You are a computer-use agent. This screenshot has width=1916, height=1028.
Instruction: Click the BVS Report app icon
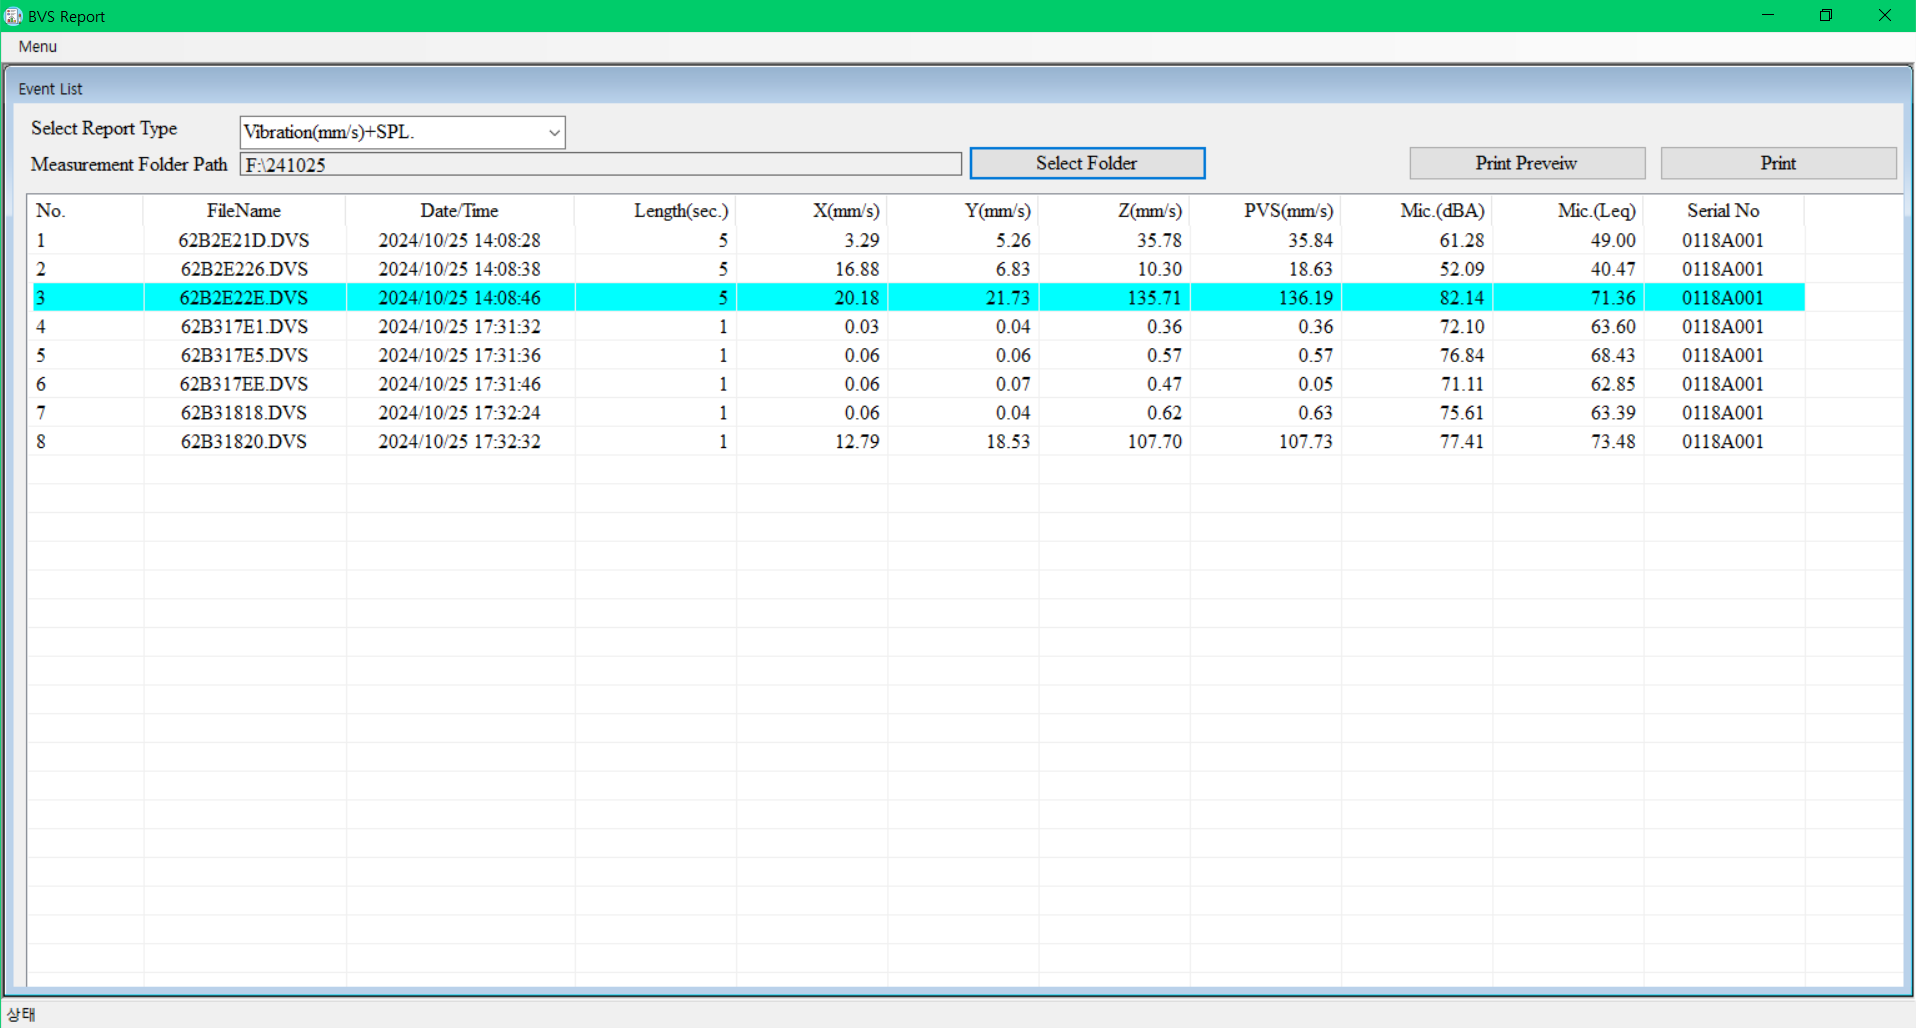13,16
